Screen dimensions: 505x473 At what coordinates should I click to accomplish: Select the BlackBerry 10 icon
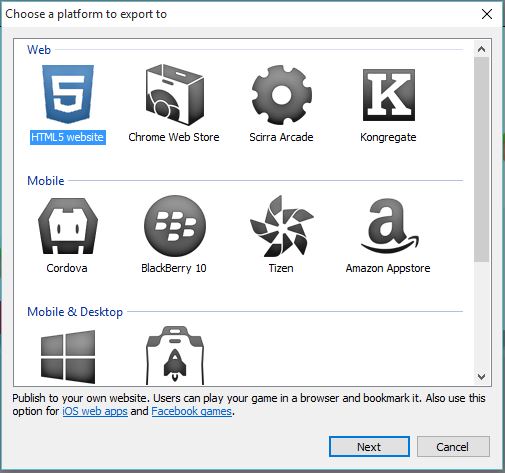pyautogui.click(x=175, y=226)
